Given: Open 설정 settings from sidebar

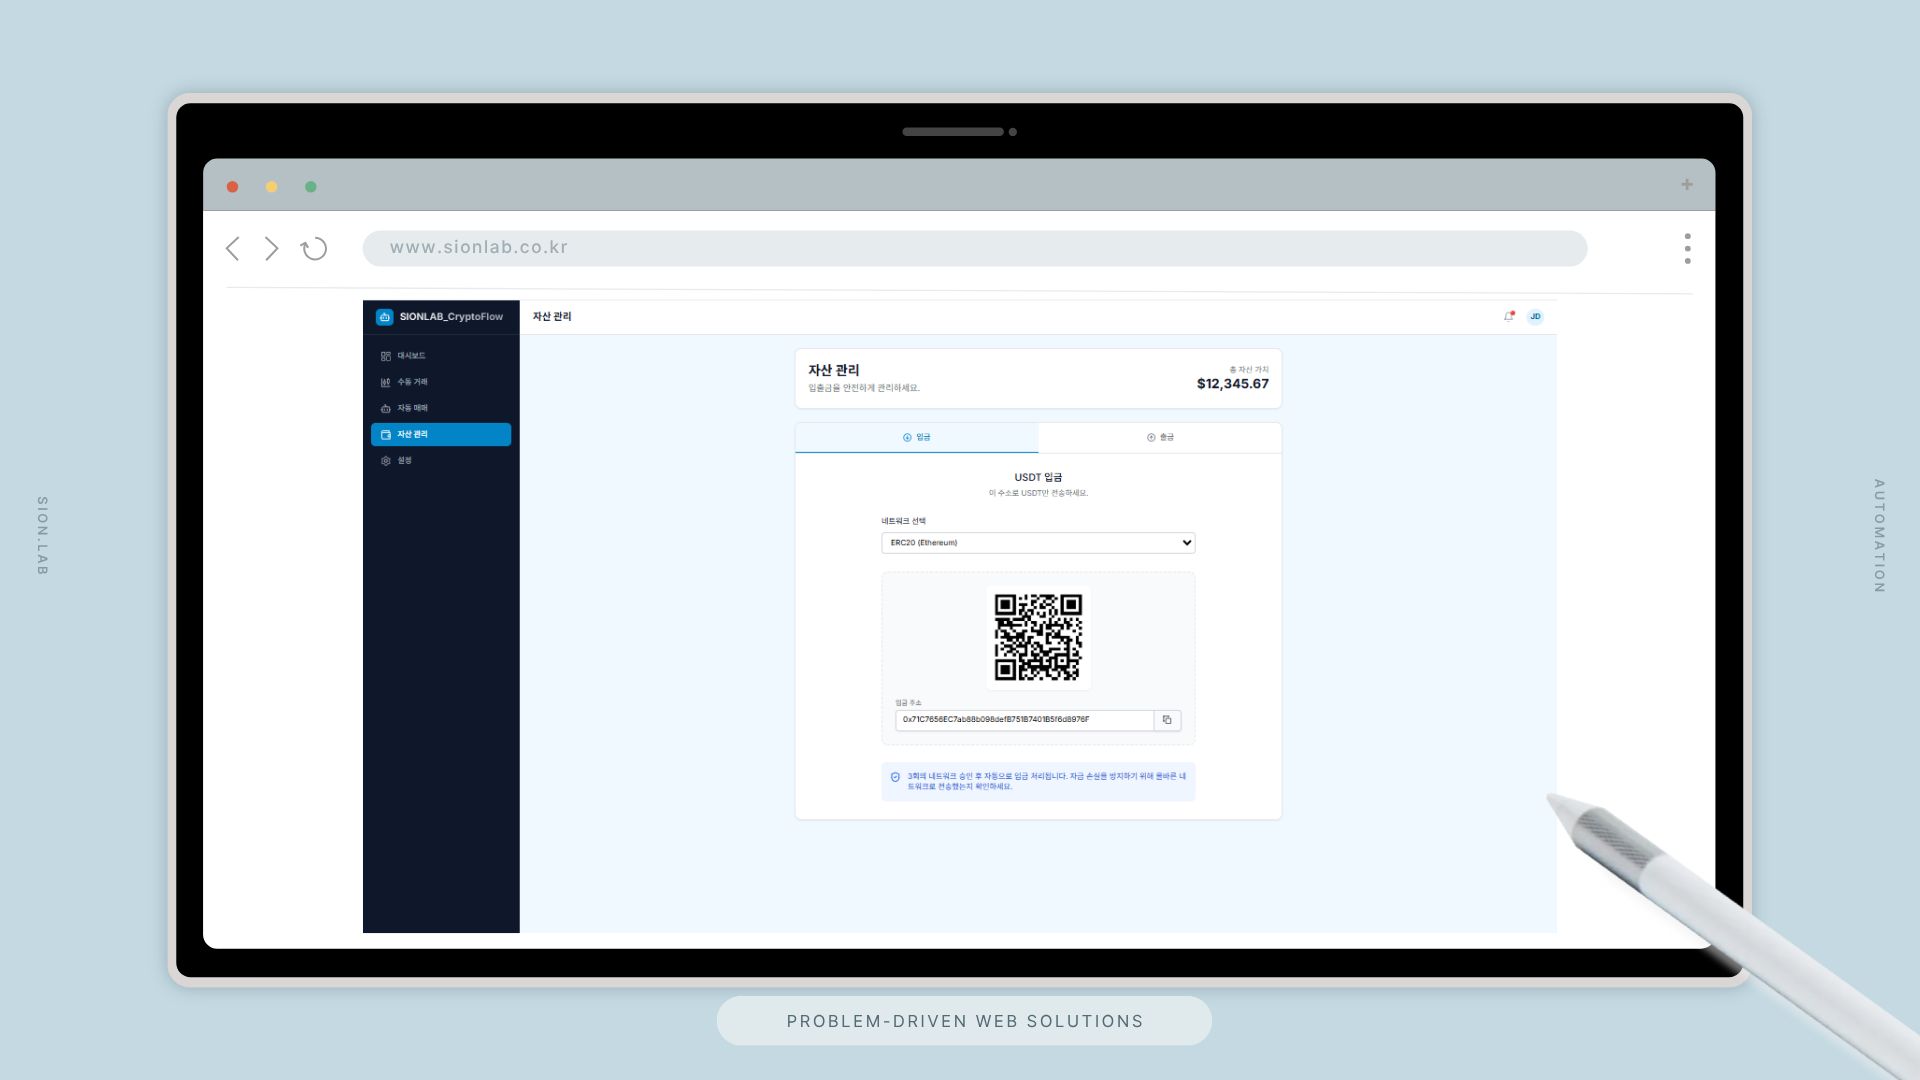Looking at the screenshot, I should tap(403, 461).
